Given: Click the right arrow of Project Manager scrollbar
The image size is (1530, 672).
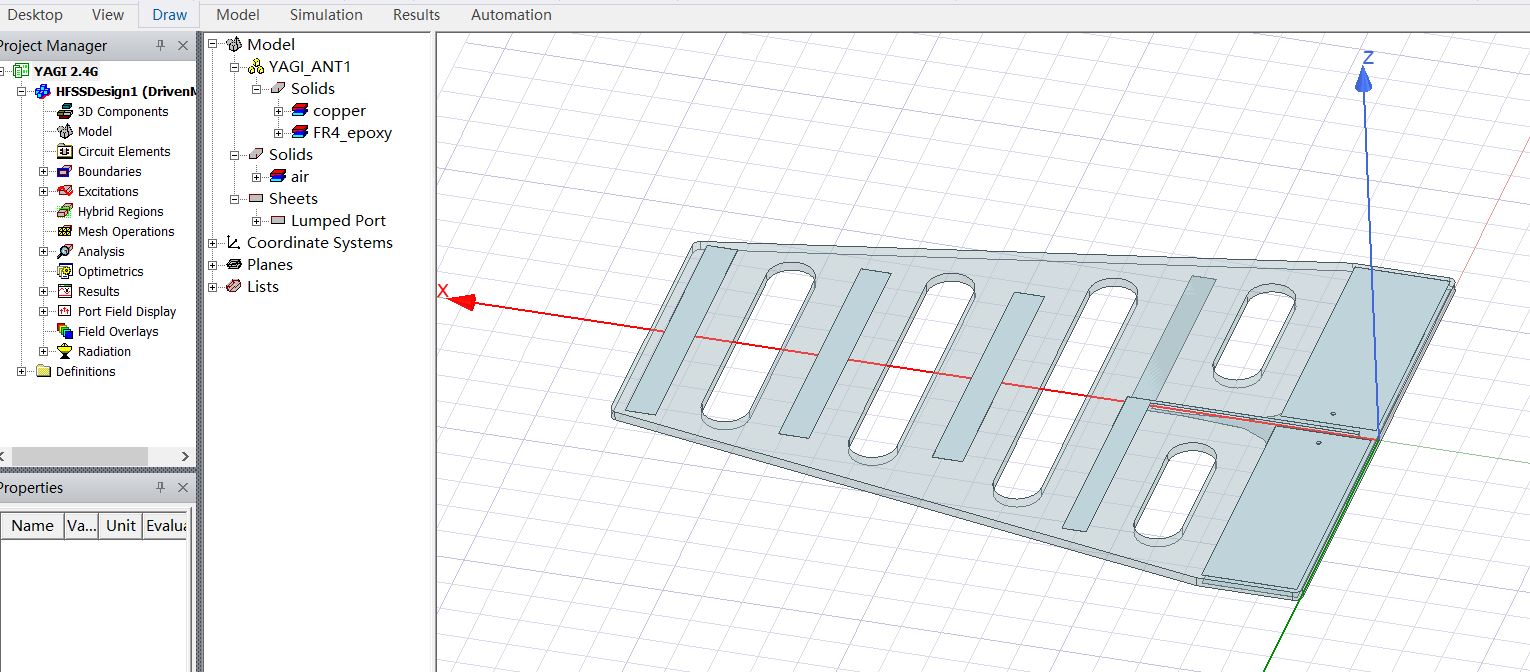Looking at the screenshot, I should pos(186,456).
